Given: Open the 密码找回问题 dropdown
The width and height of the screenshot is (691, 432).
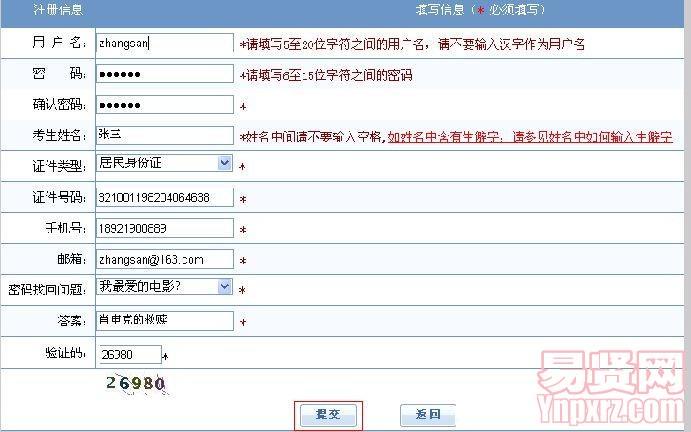Looking at the screenshot, I should pyautogui.click(x=164, y=287).
